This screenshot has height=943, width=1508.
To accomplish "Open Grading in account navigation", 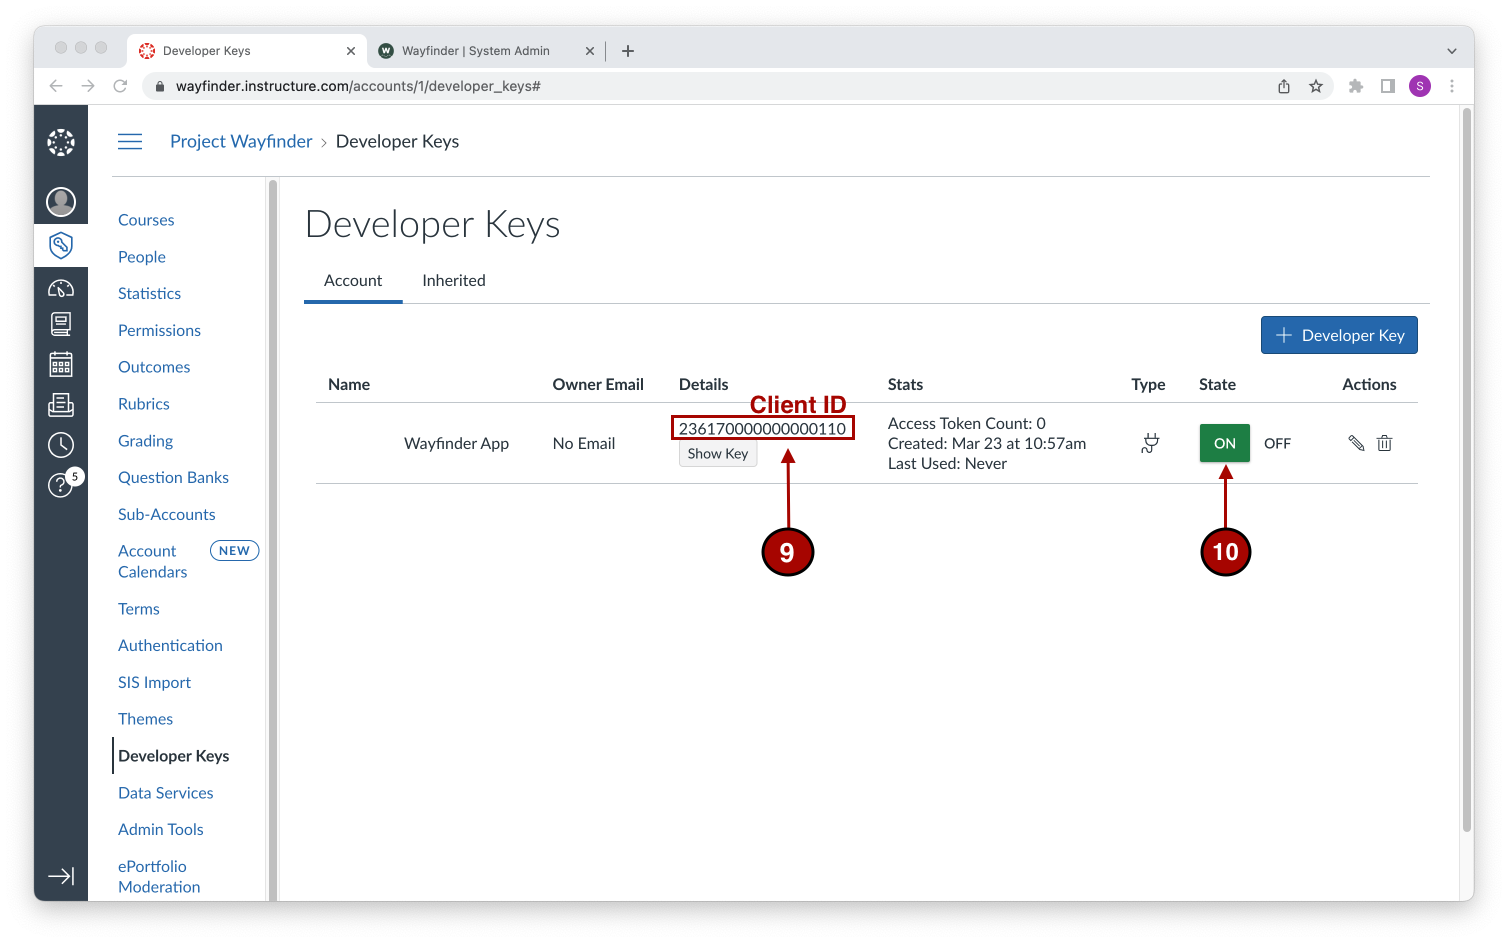I will point(146,441).
